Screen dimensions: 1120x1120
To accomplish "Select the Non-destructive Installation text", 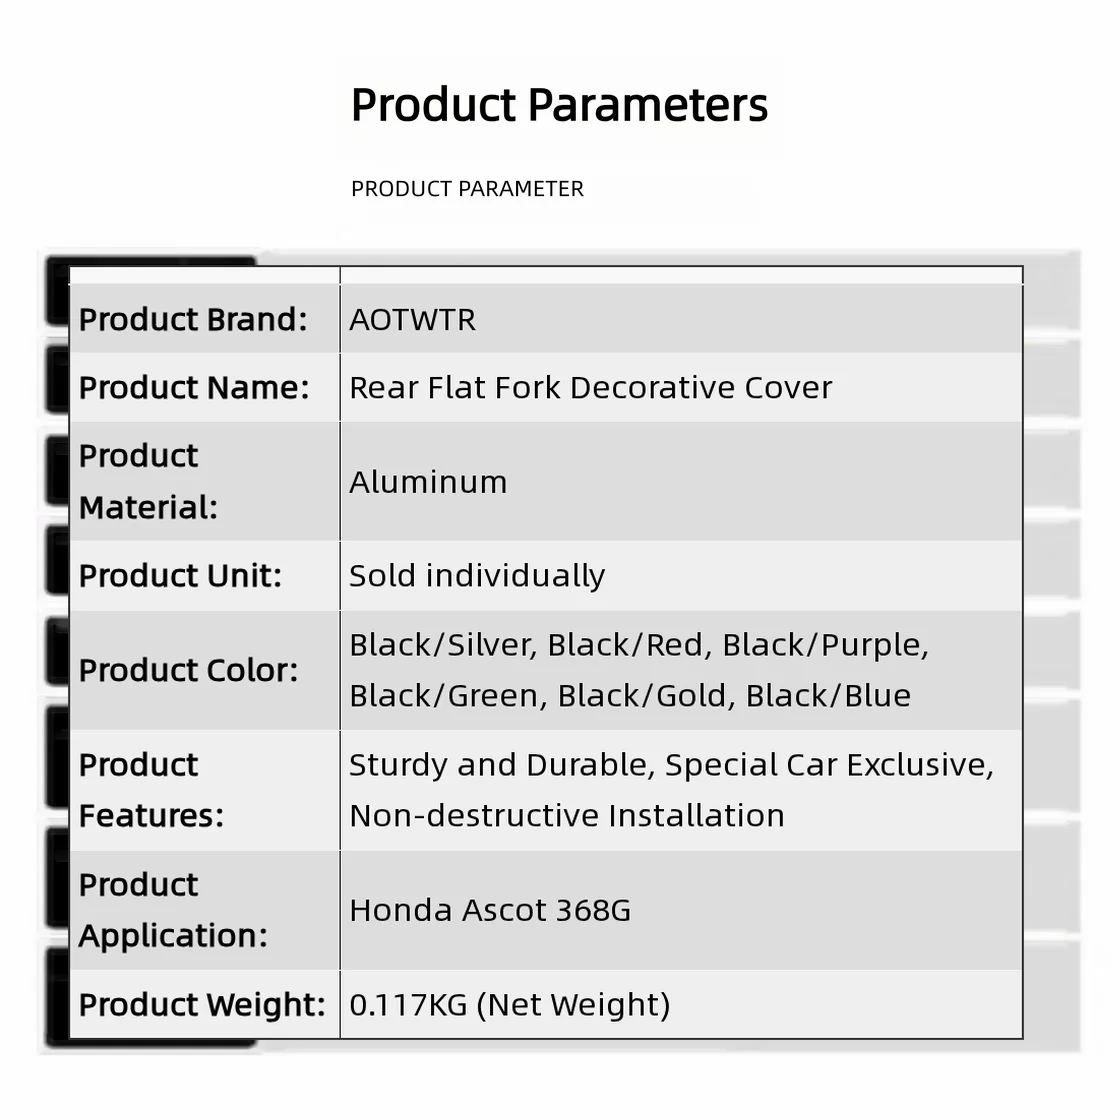I will [x=567, y=816].
